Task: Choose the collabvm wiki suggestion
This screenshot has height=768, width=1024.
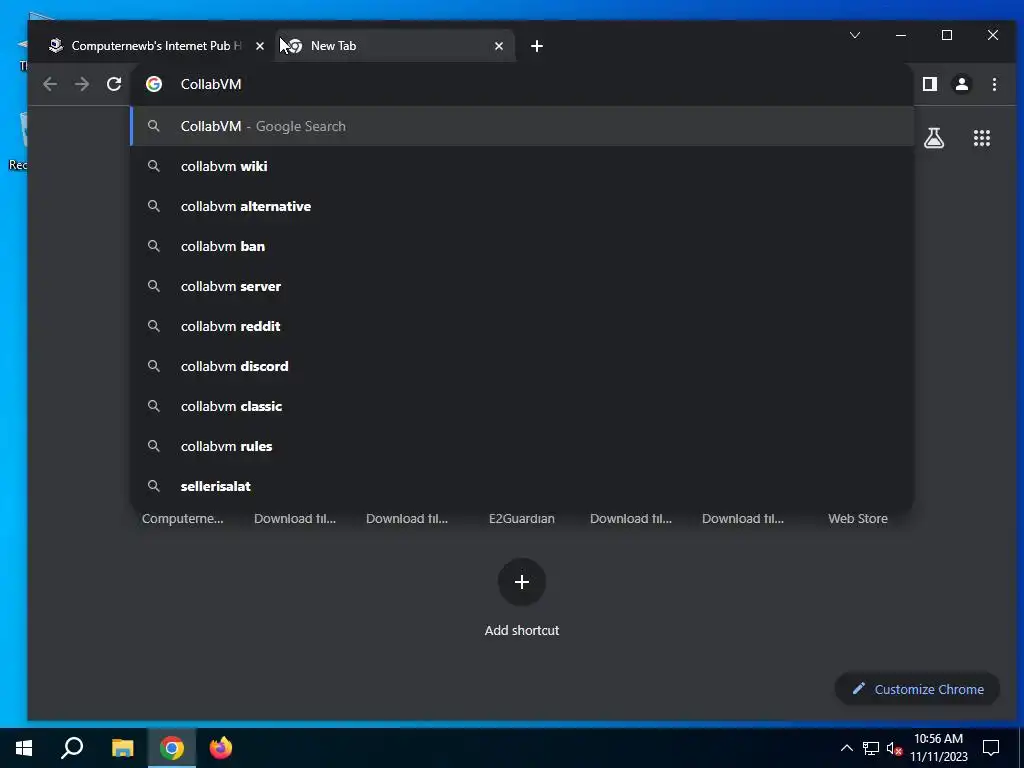Action: pyautogui.click(x=522, y=166)
